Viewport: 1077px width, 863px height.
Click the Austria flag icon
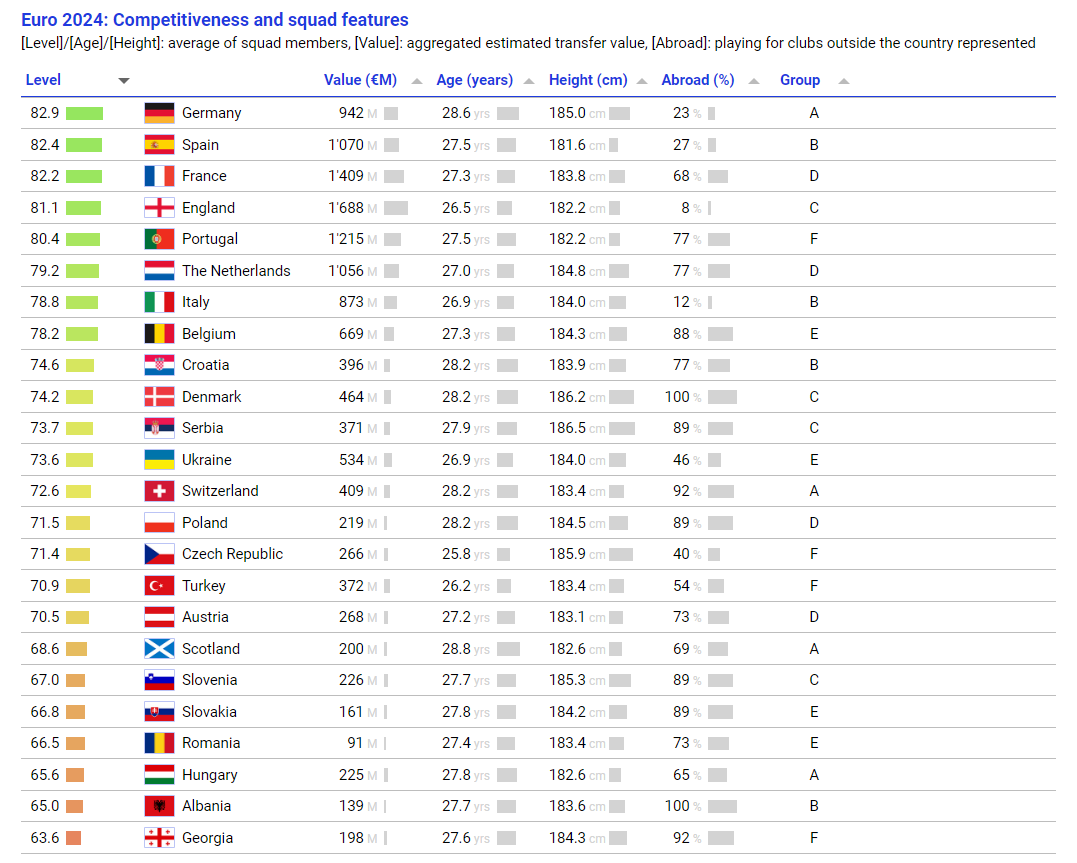[x=159, y=617]
